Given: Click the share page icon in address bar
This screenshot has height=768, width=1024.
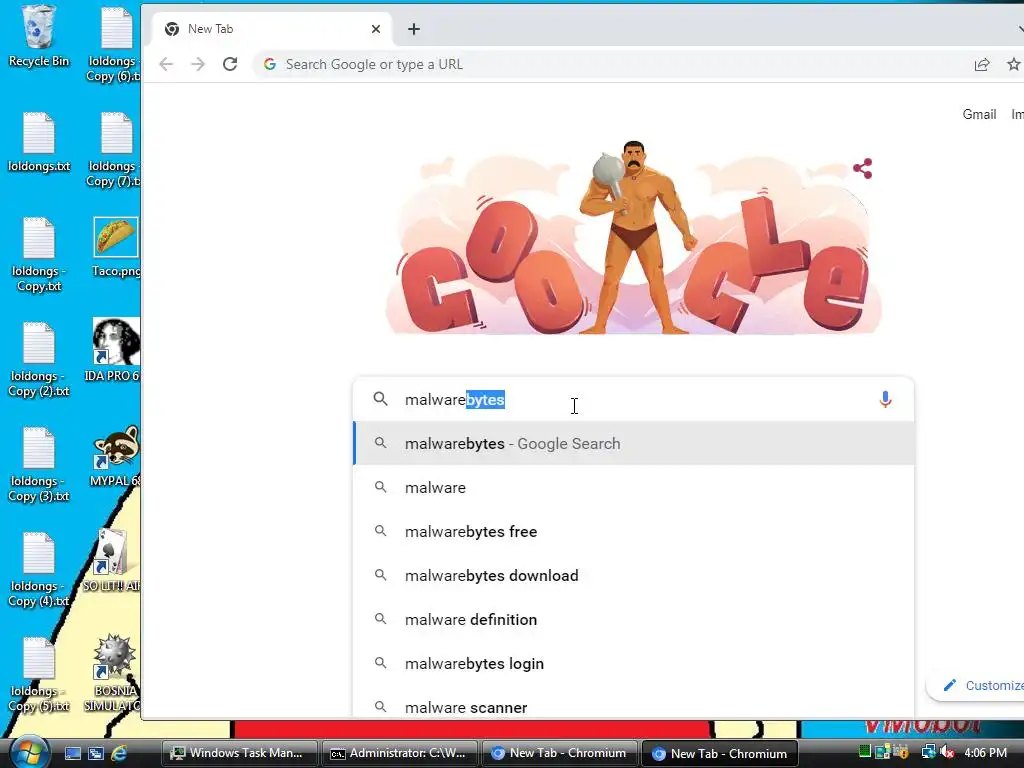Looking at the screenshot, I should click(982, 64).
